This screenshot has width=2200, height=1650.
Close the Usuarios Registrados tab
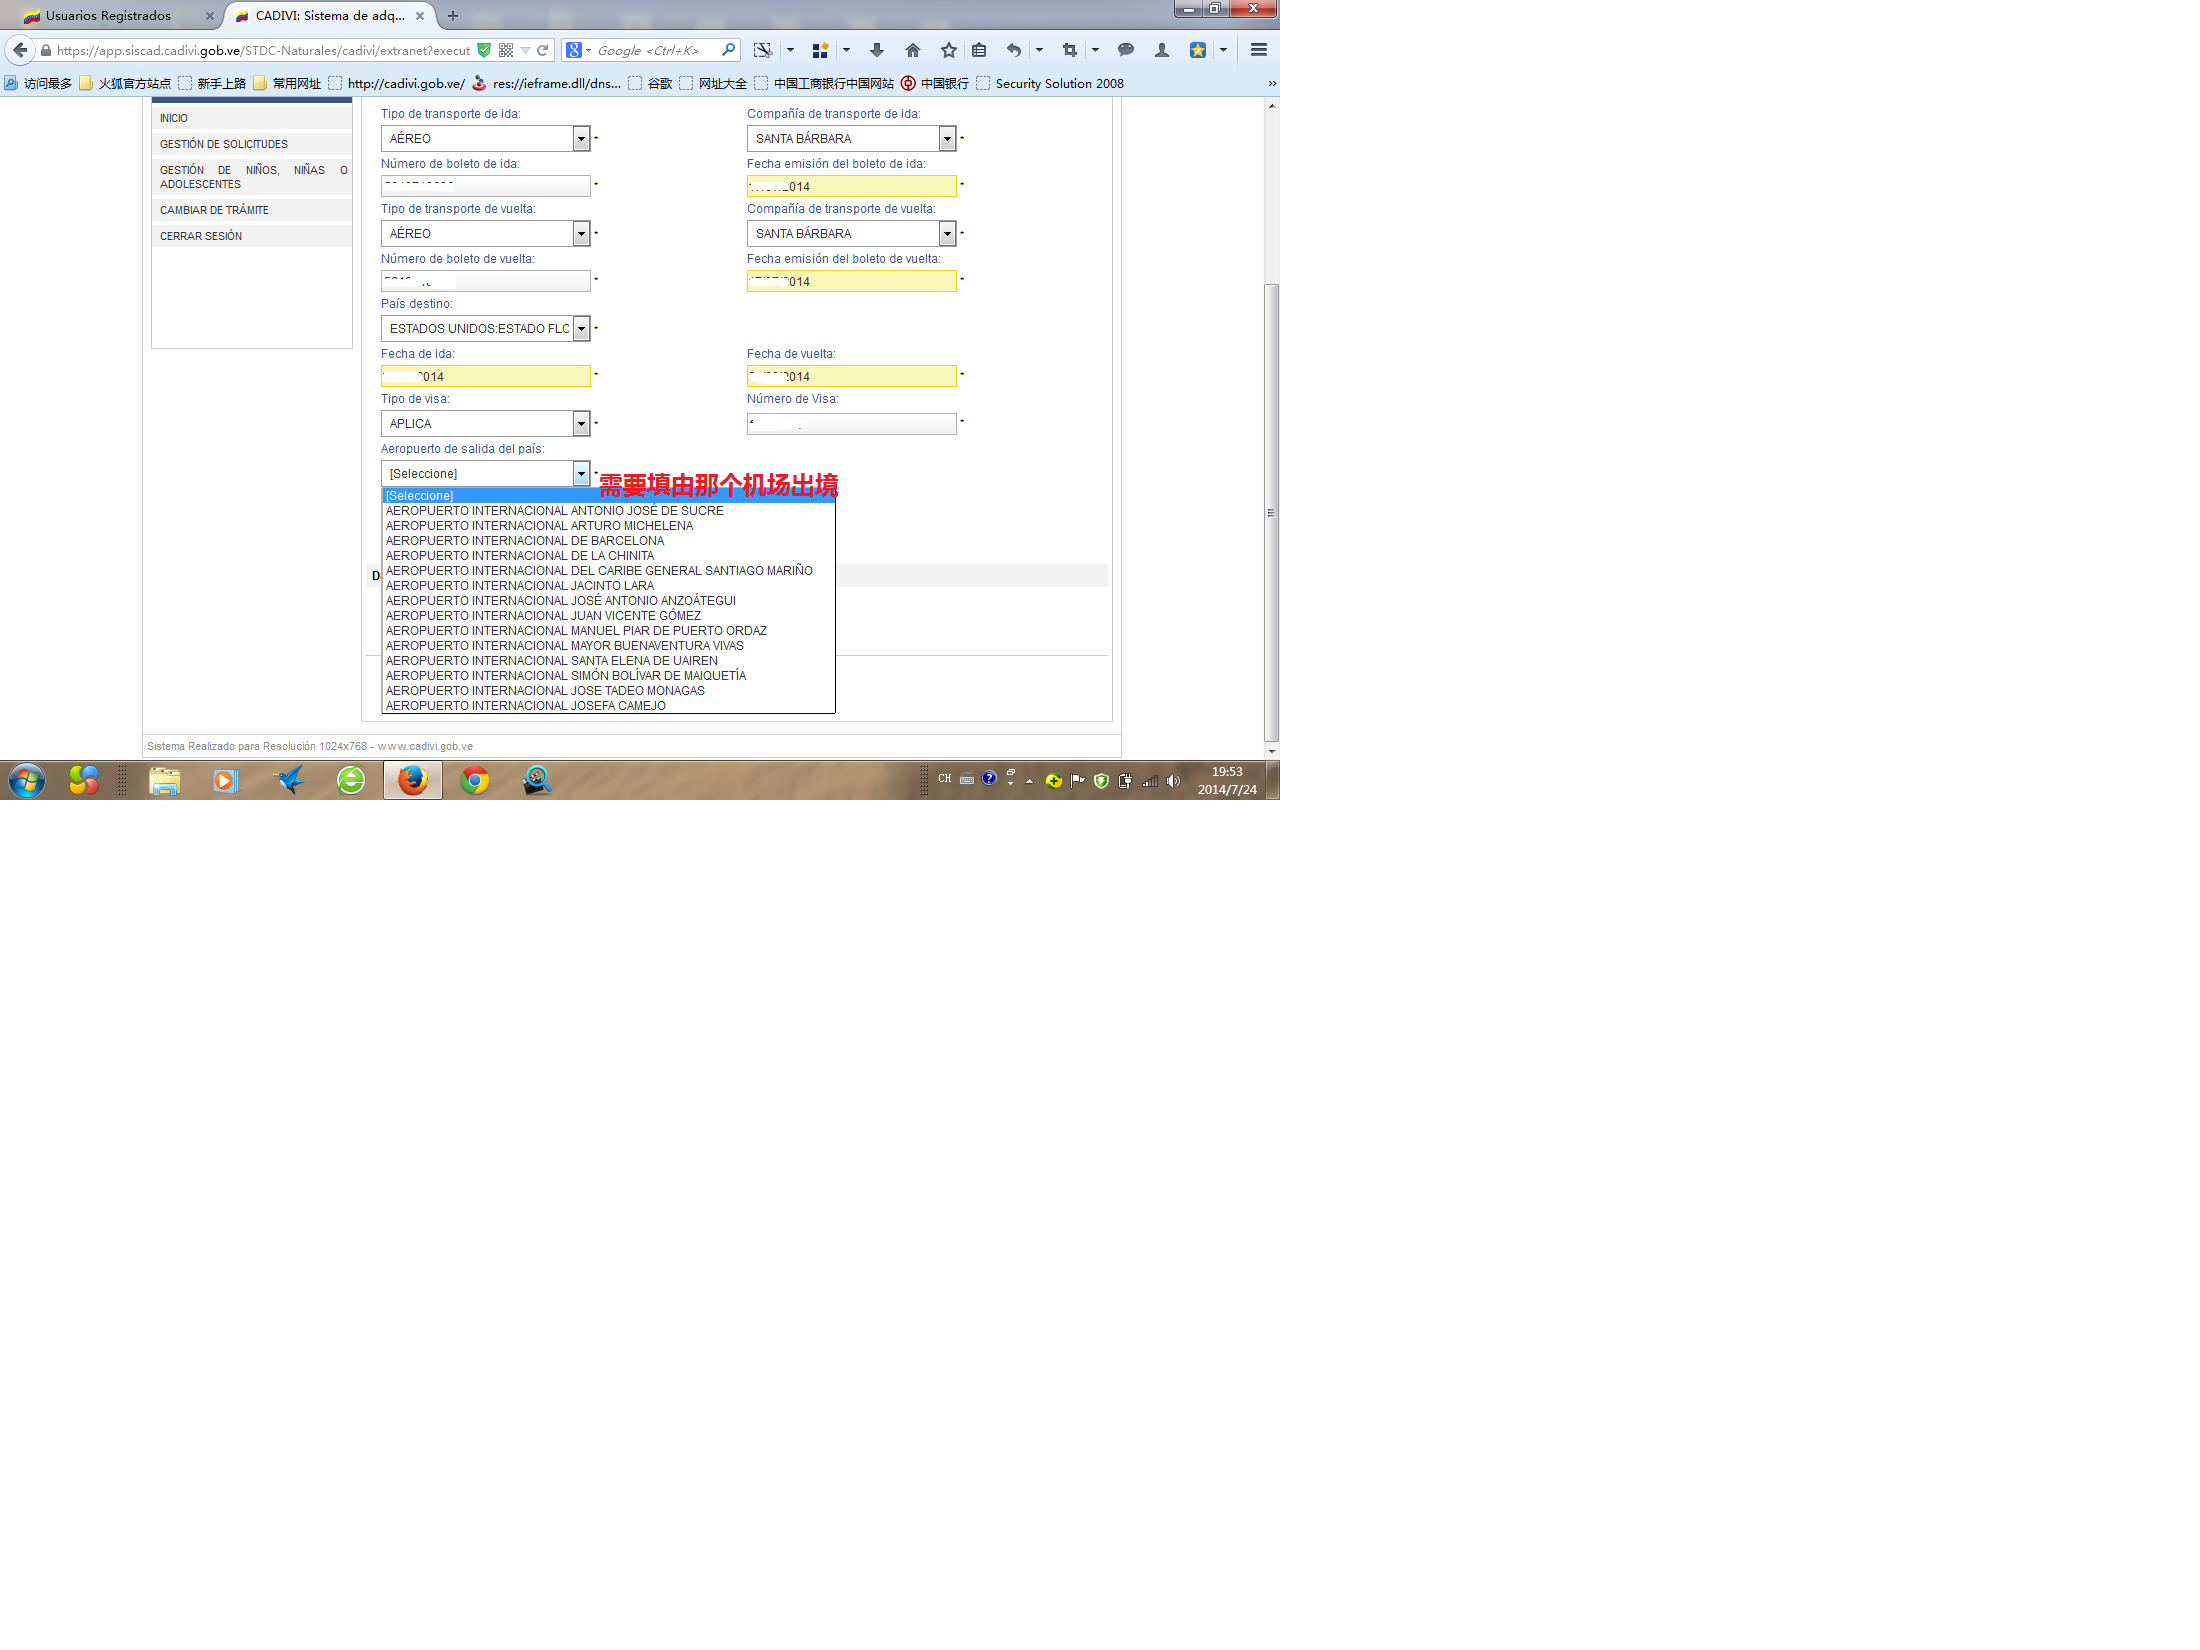click(209, 16)
